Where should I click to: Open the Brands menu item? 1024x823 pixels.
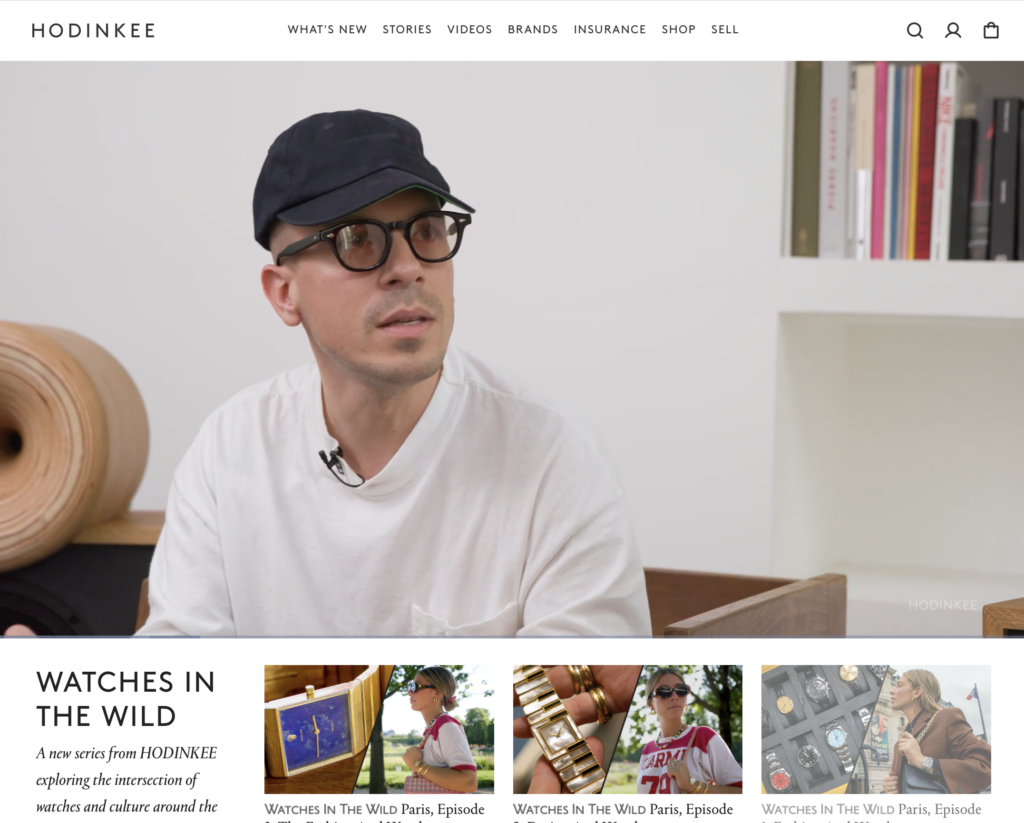click(533, 29)
